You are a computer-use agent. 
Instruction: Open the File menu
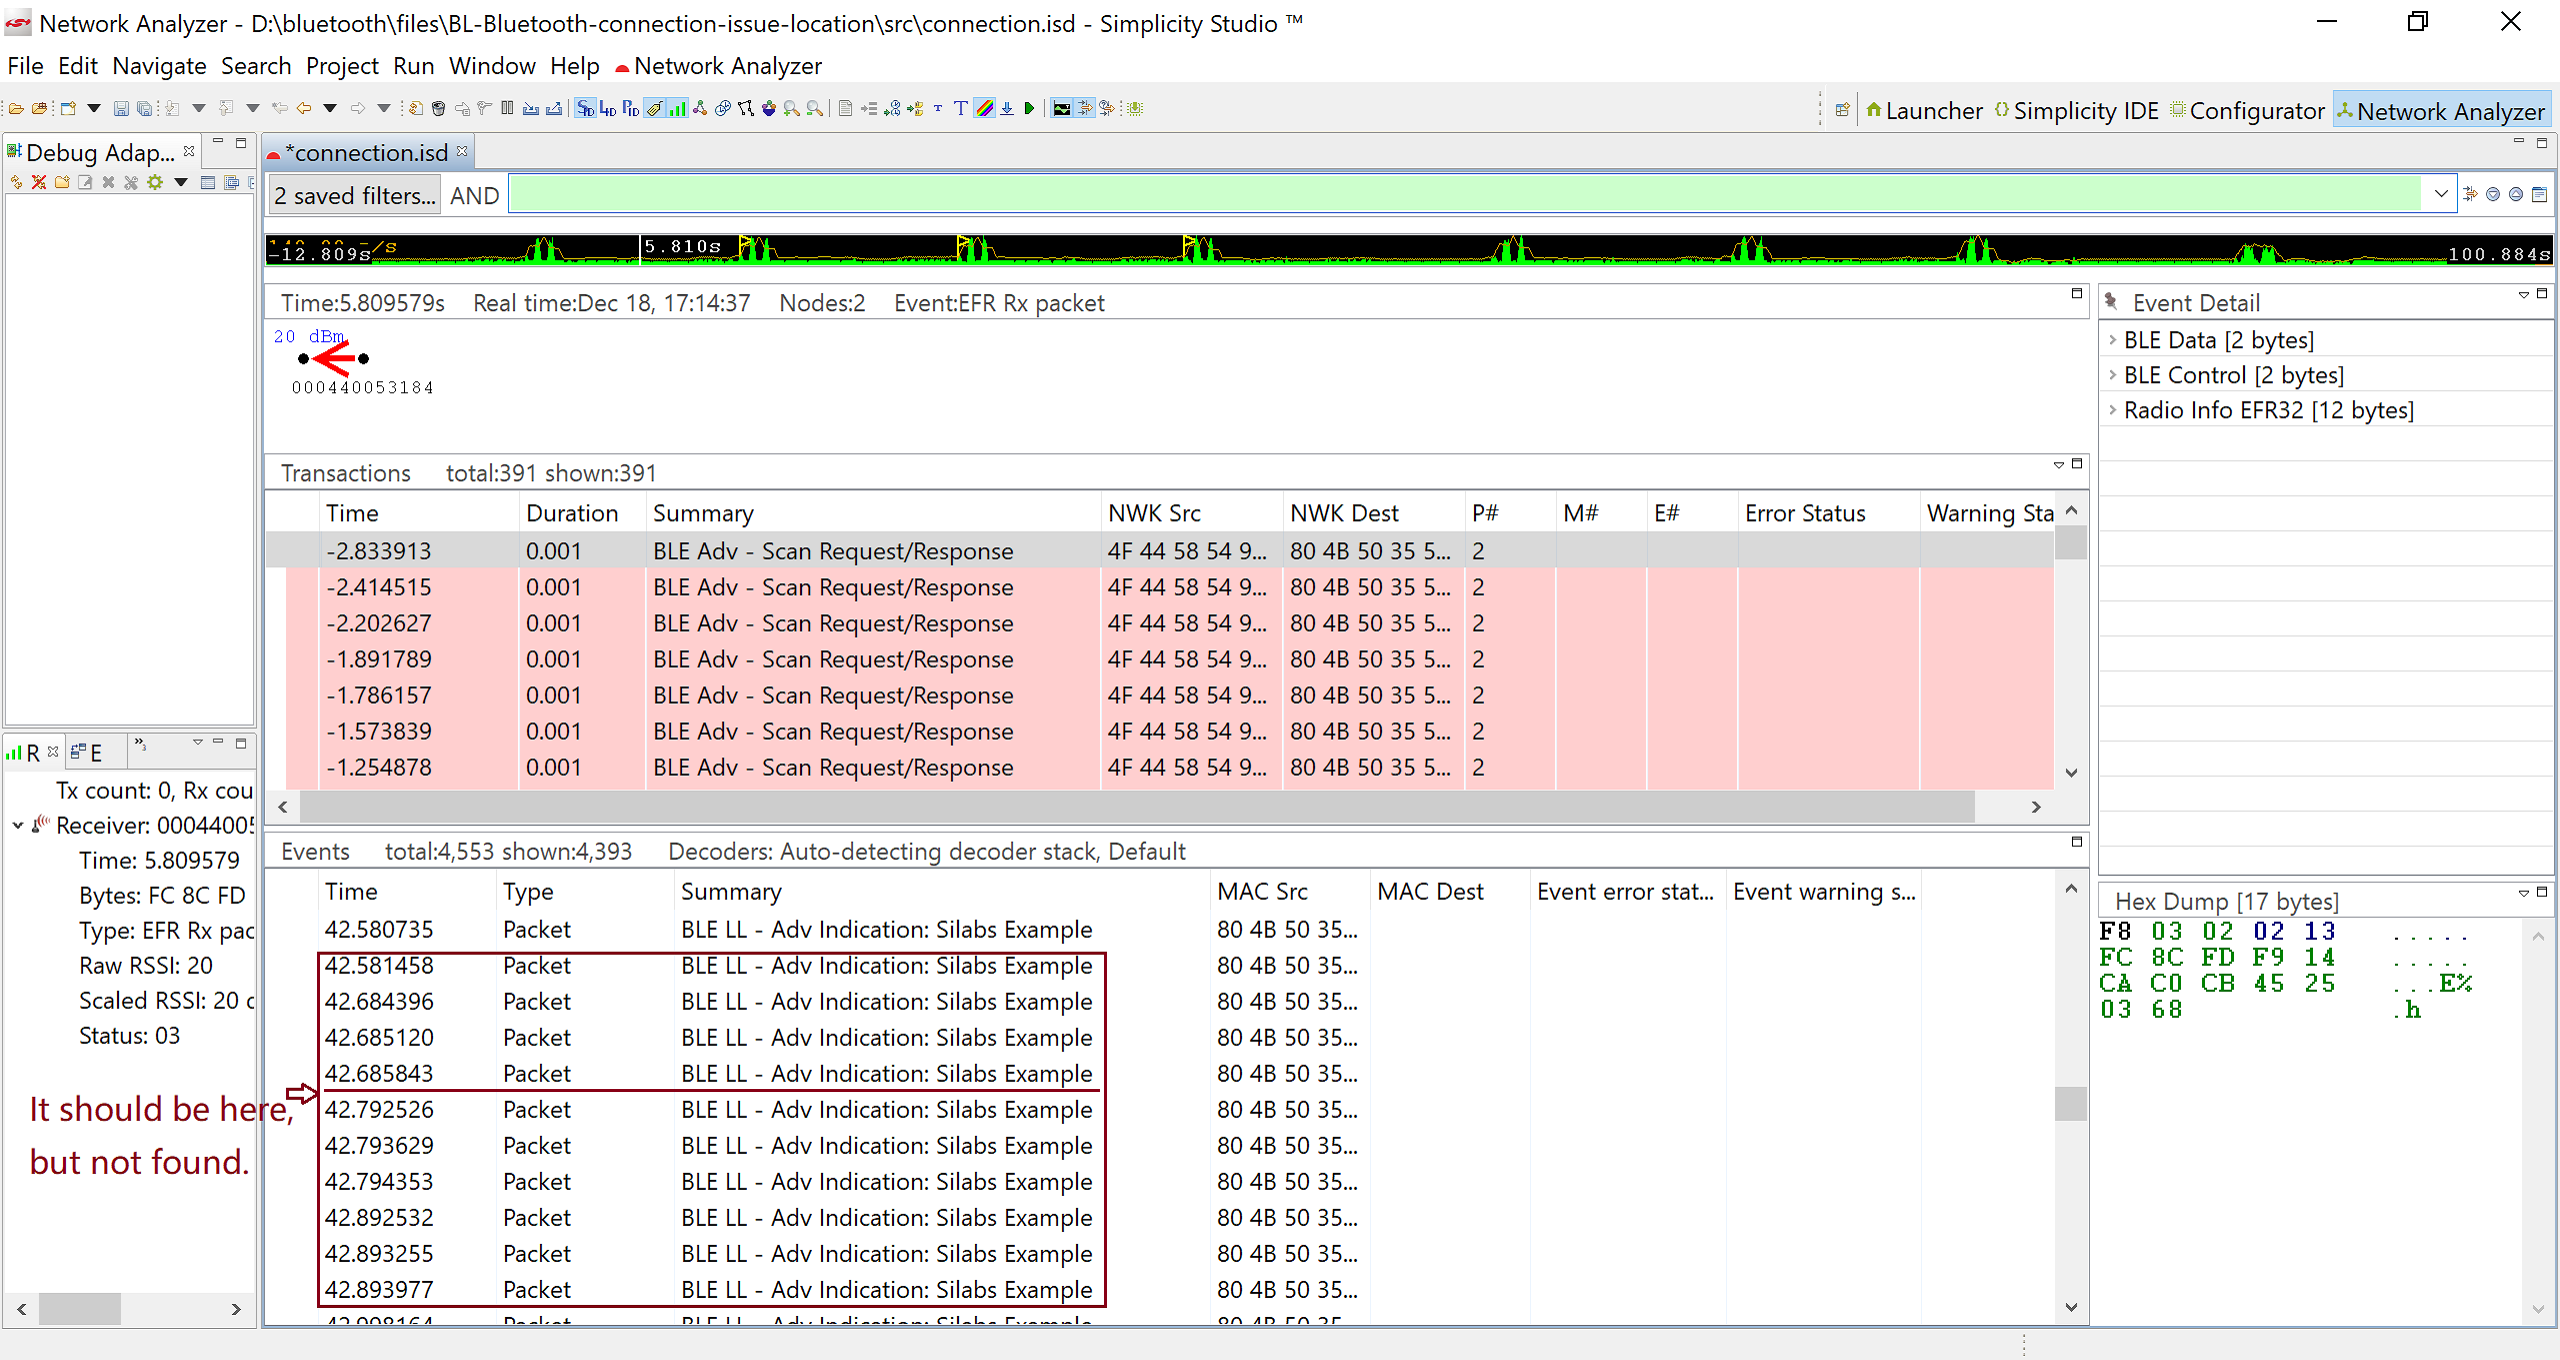click(25, 66)
